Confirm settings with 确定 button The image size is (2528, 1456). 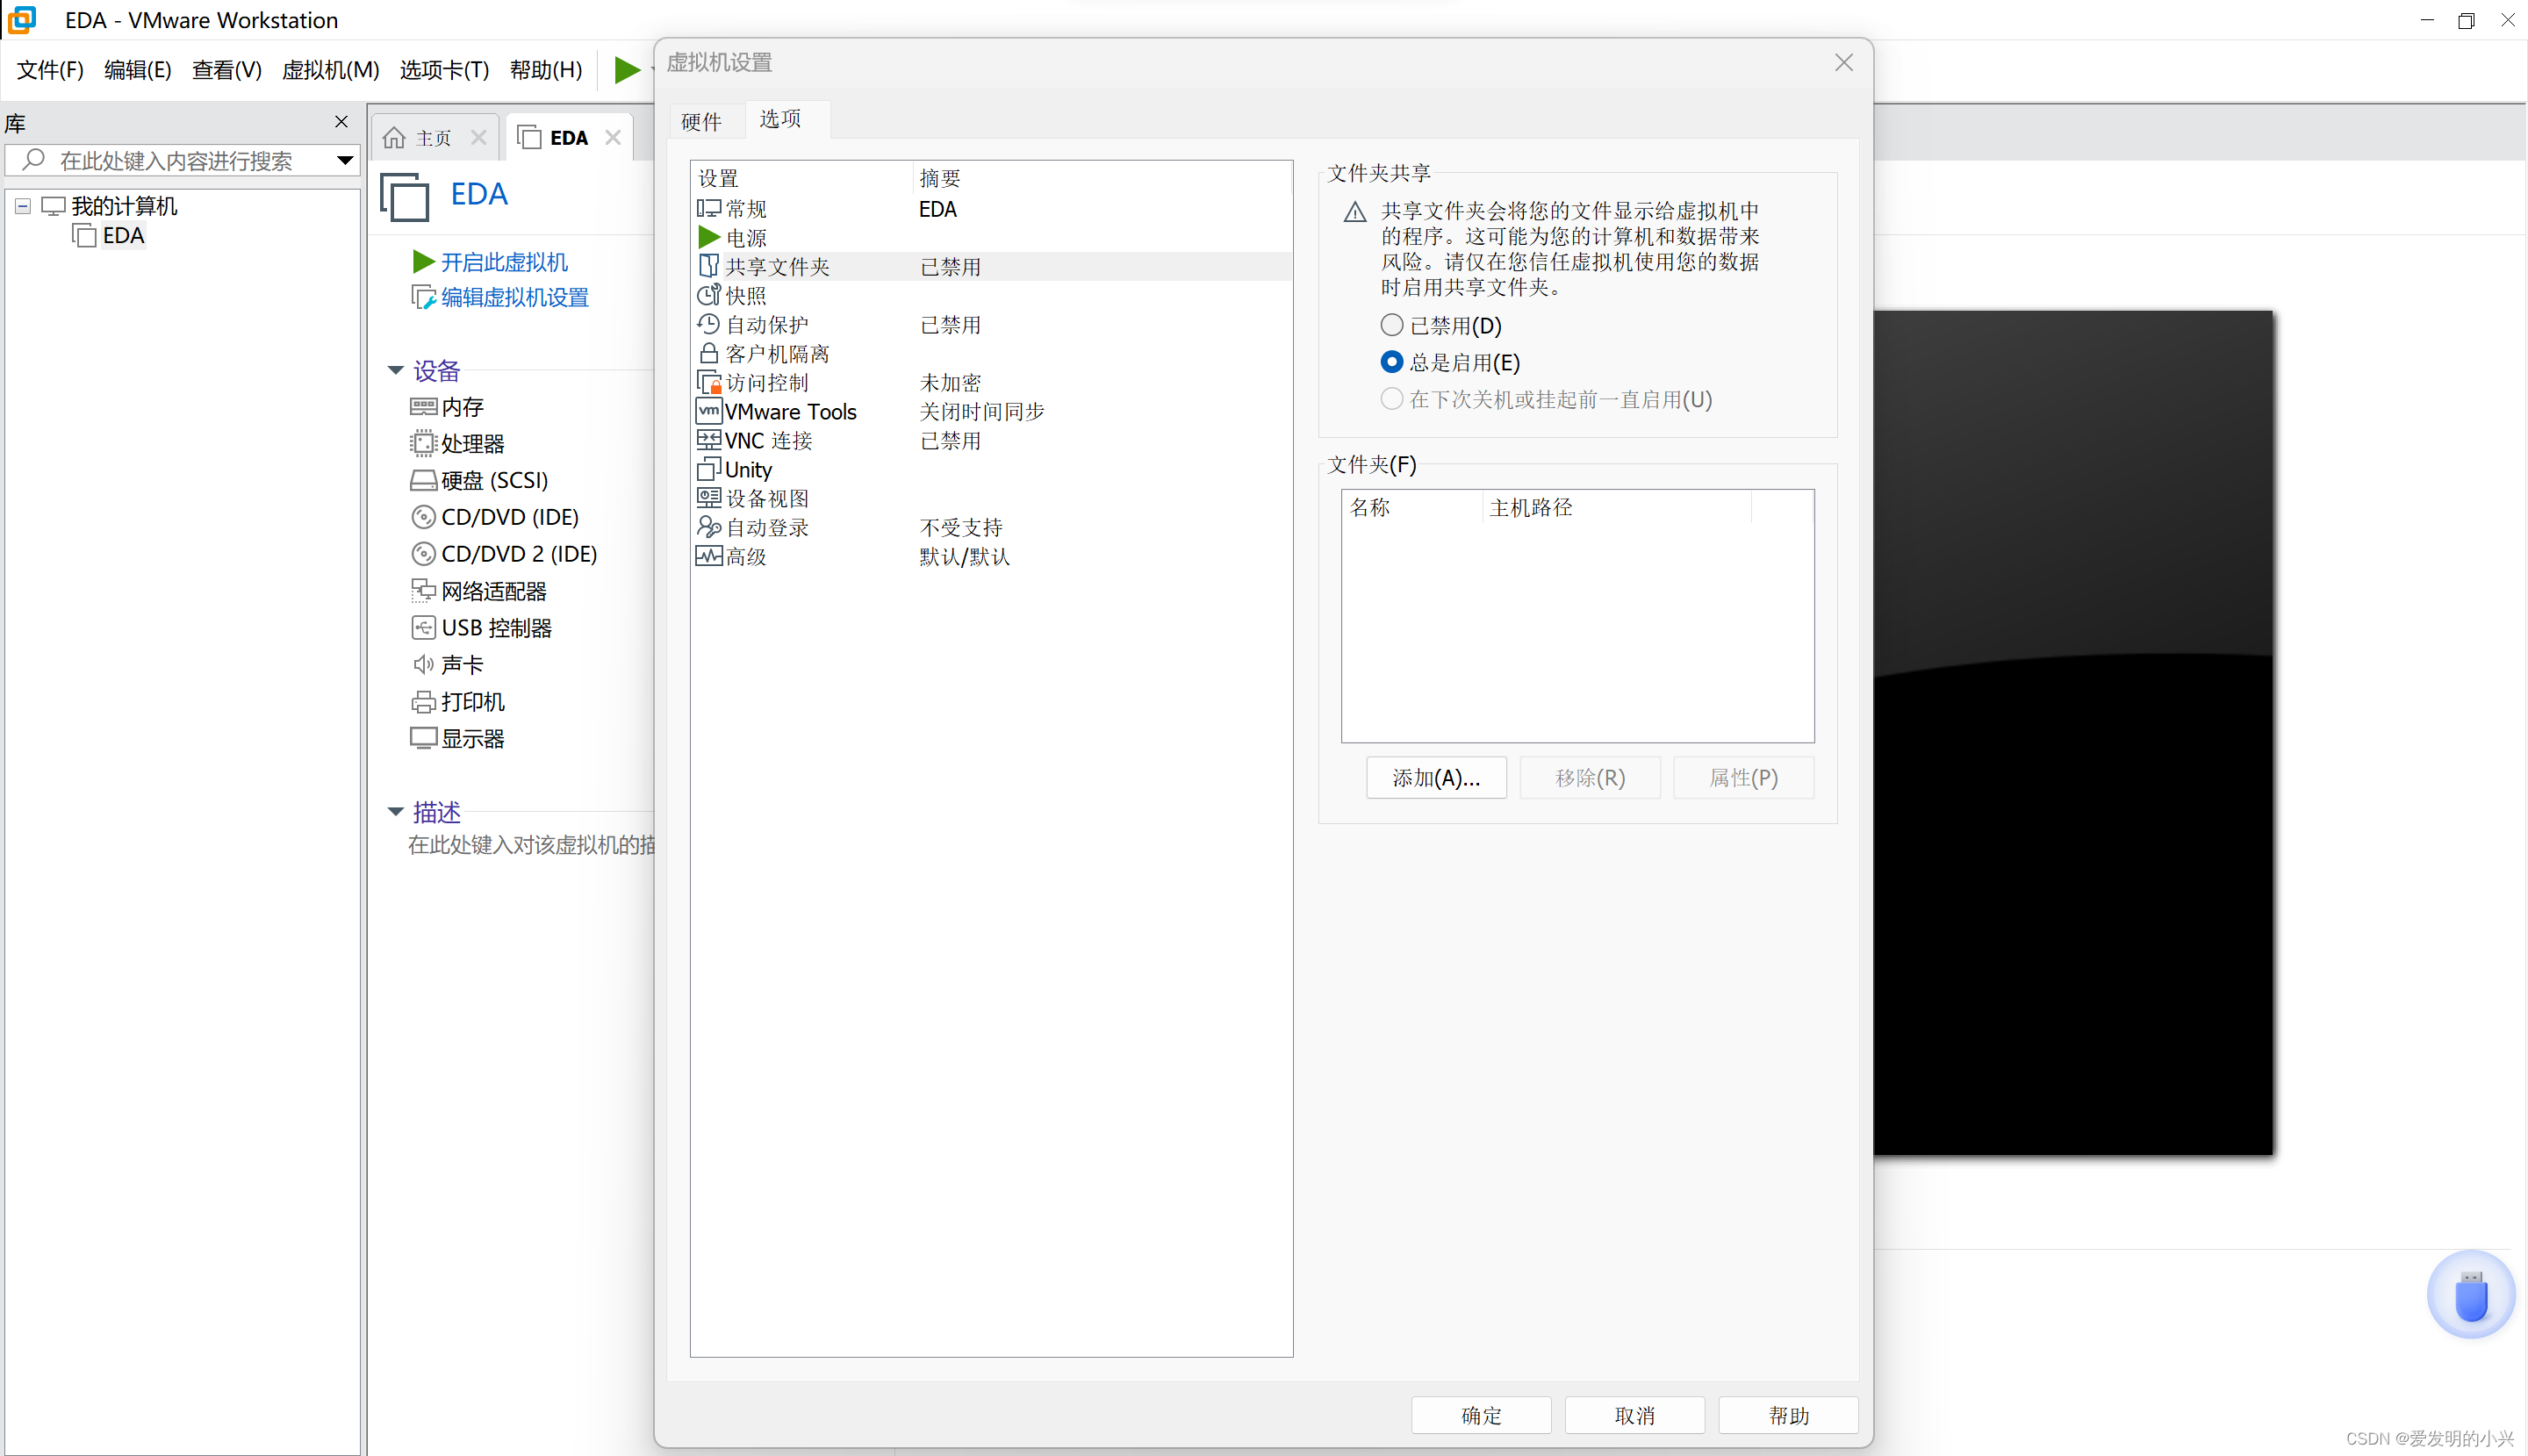(x=1481, y=1415)
